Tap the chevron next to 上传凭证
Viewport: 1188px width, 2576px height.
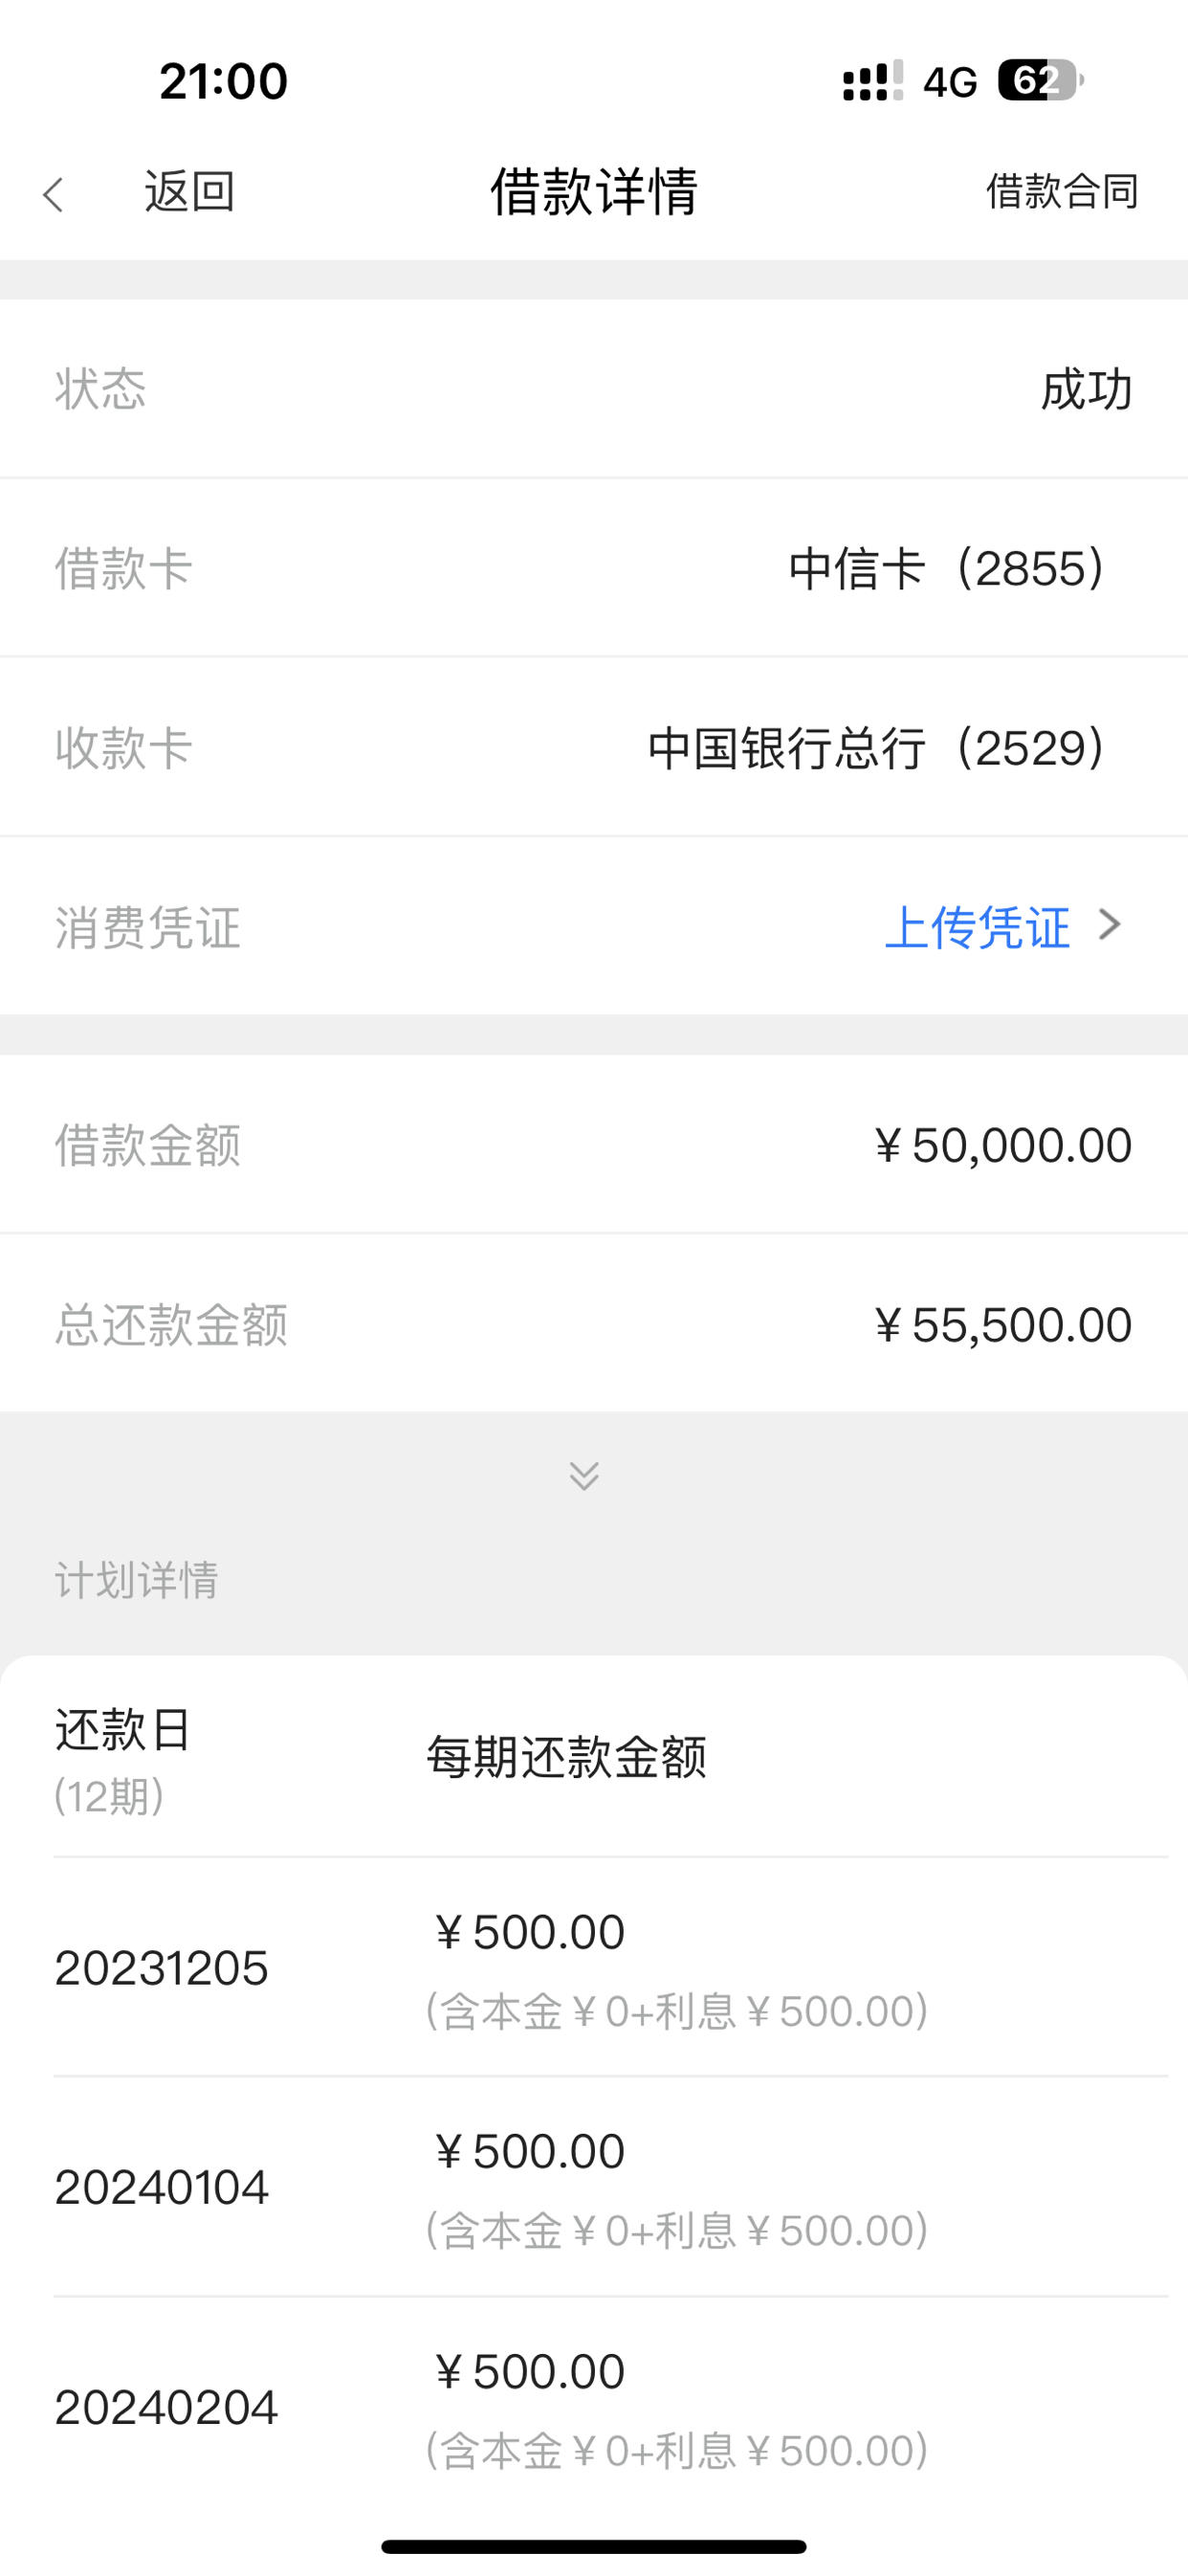tap(1109, 925)
